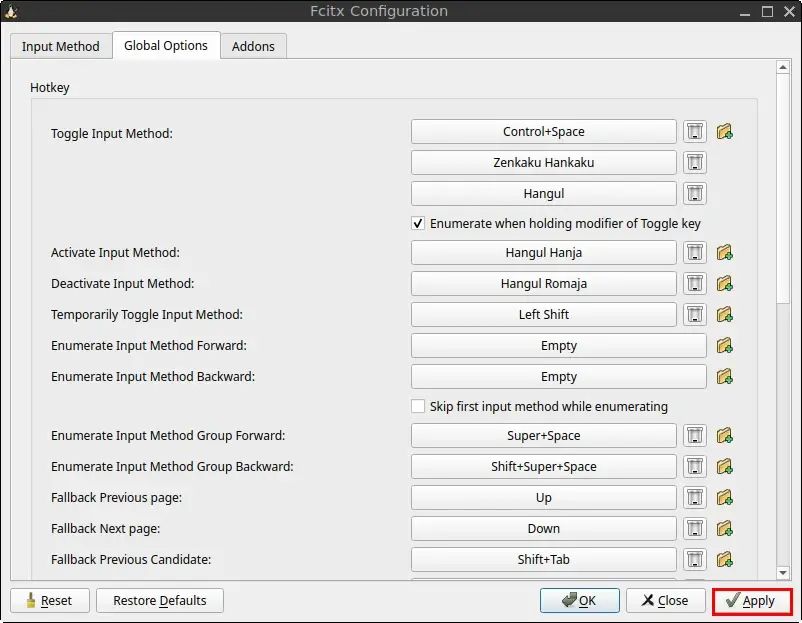Enable Skip first input method while enumerating
Screen dimensions: 802x623
click(x=418, y=407)
